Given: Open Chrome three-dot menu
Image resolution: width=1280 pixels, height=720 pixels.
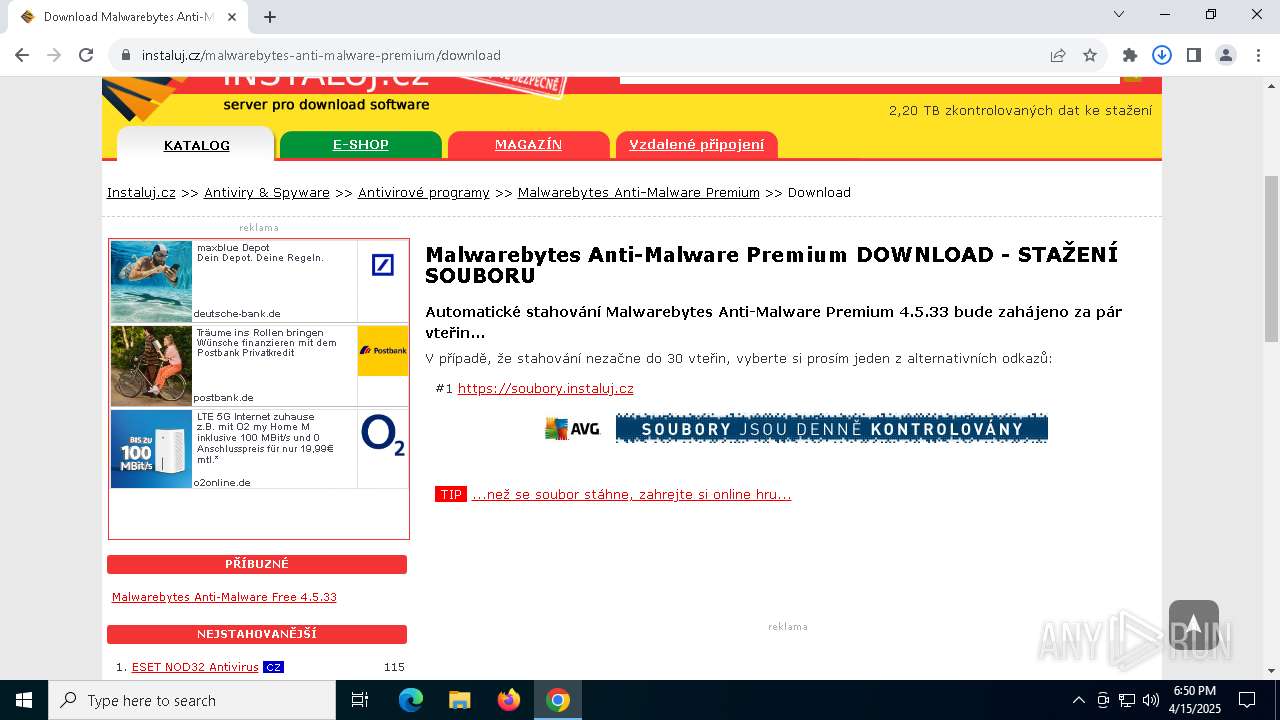Looking at the screenshot, I should (x=1258, y=55).
